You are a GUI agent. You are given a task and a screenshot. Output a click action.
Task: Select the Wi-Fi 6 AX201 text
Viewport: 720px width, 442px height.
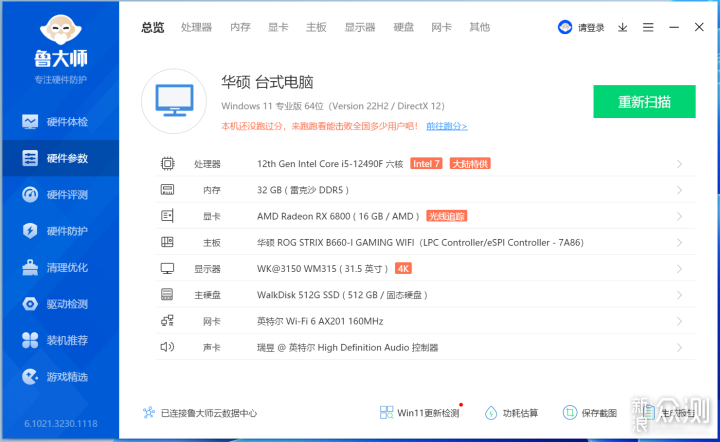point(320,321)
